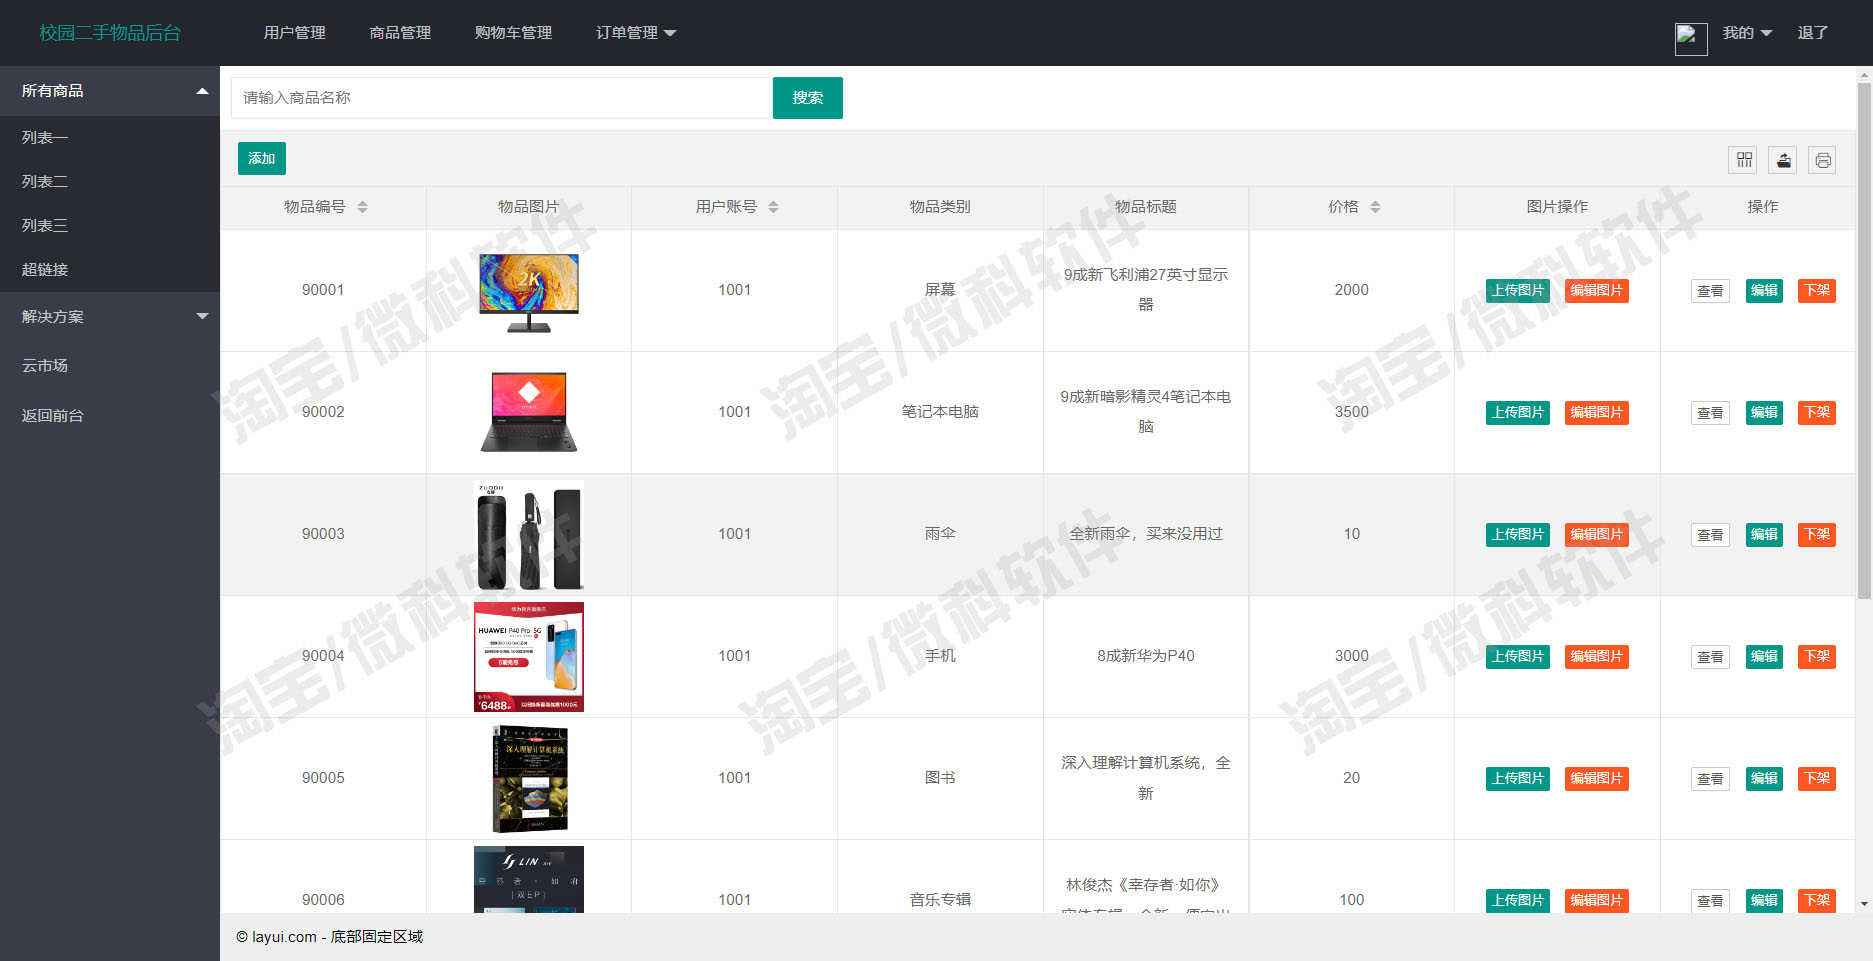Click the Huawei phone thumbnail image
This screenshot has width=1873, height=961.
tap(529, 657)
